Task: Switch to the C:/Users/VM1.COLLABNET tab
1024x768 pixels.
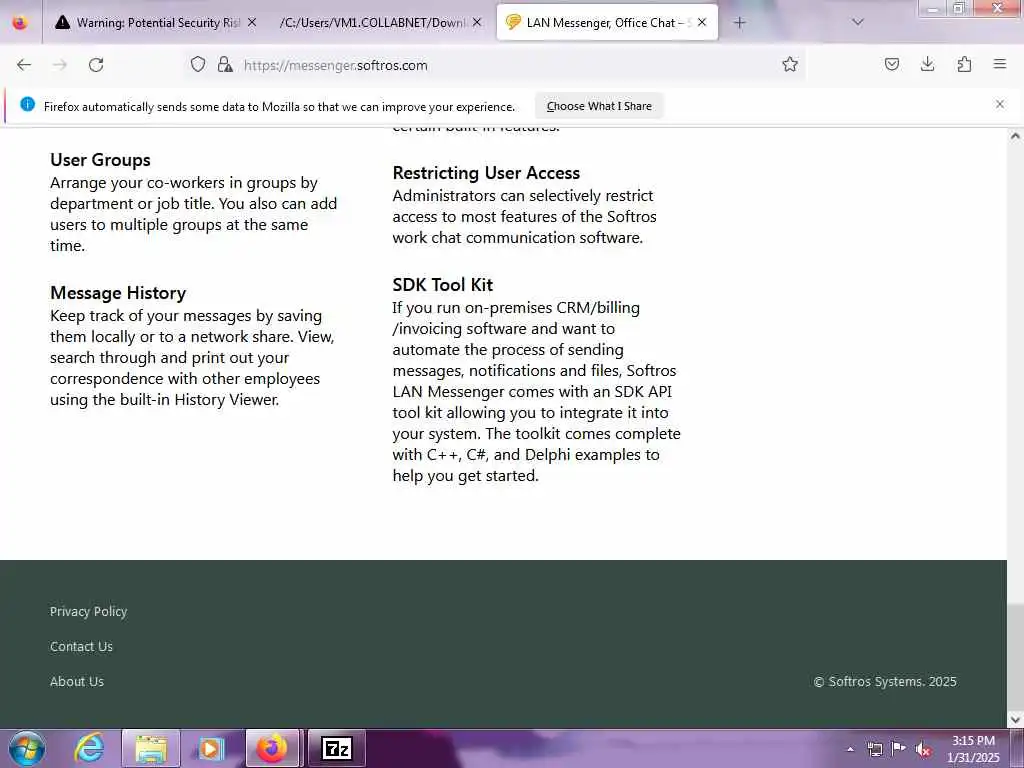Action: coord(381,23)
